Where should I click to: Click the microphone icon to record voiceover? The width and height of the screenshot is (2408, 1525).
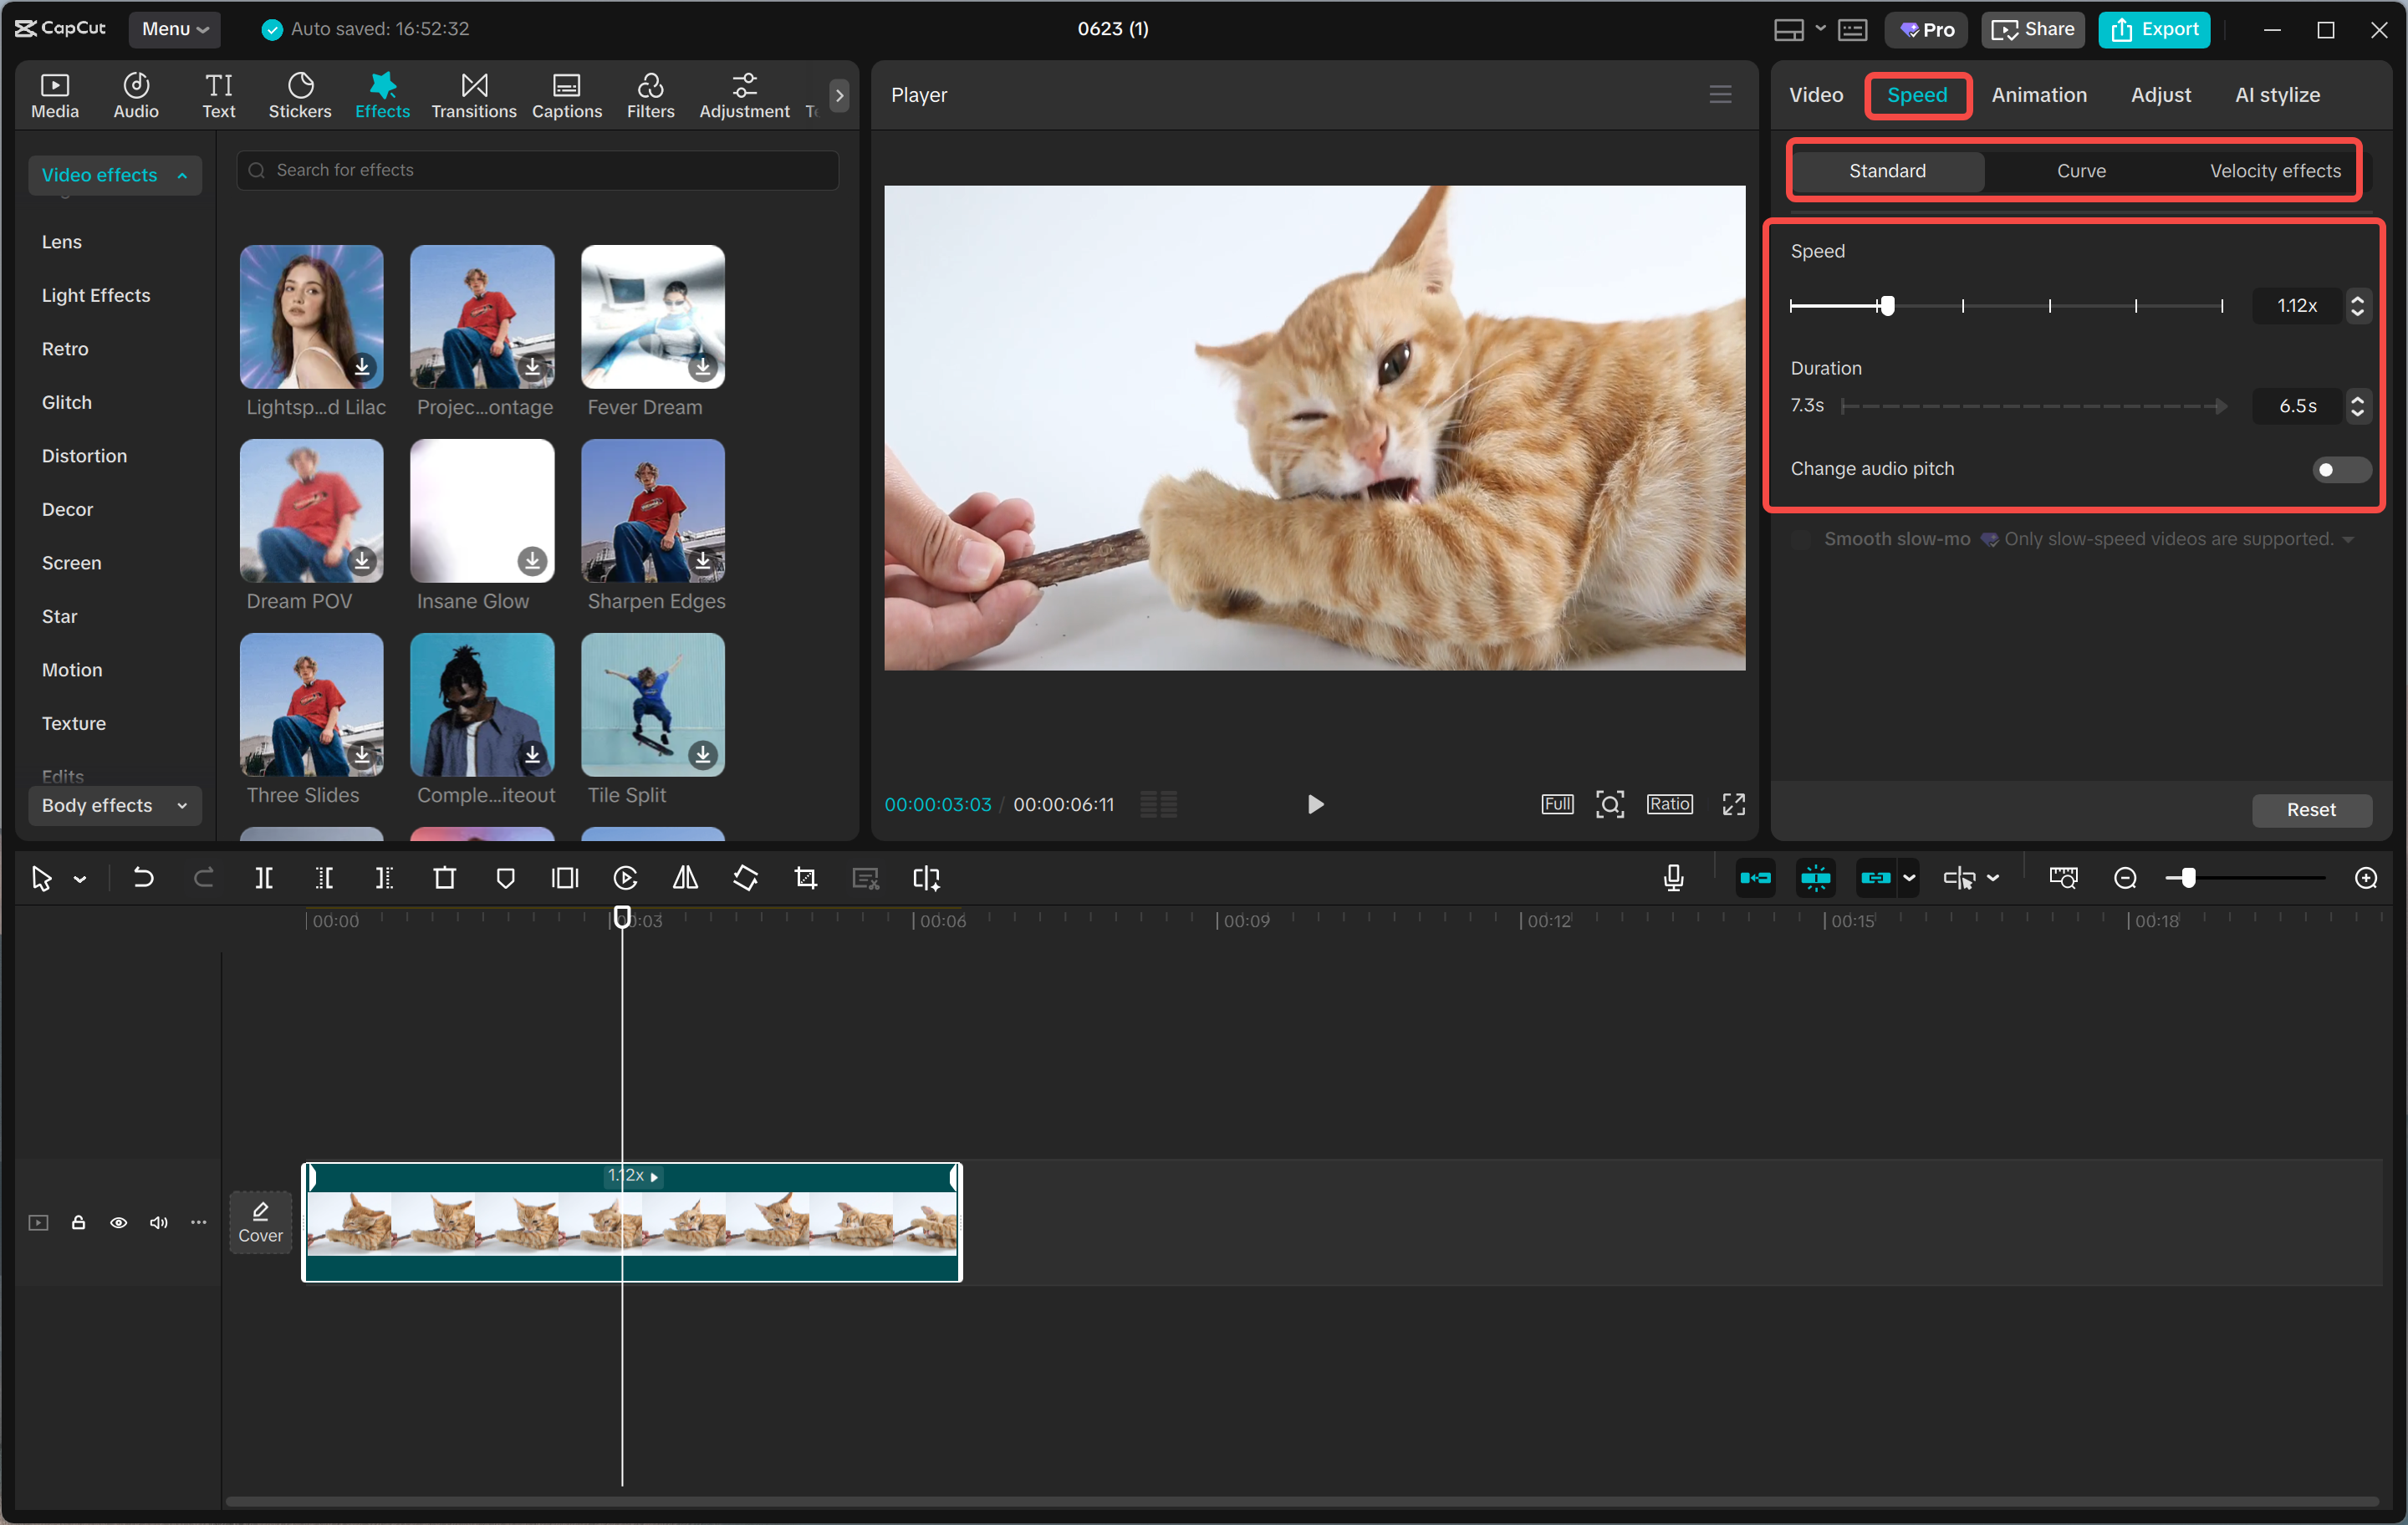[1672, 878]
